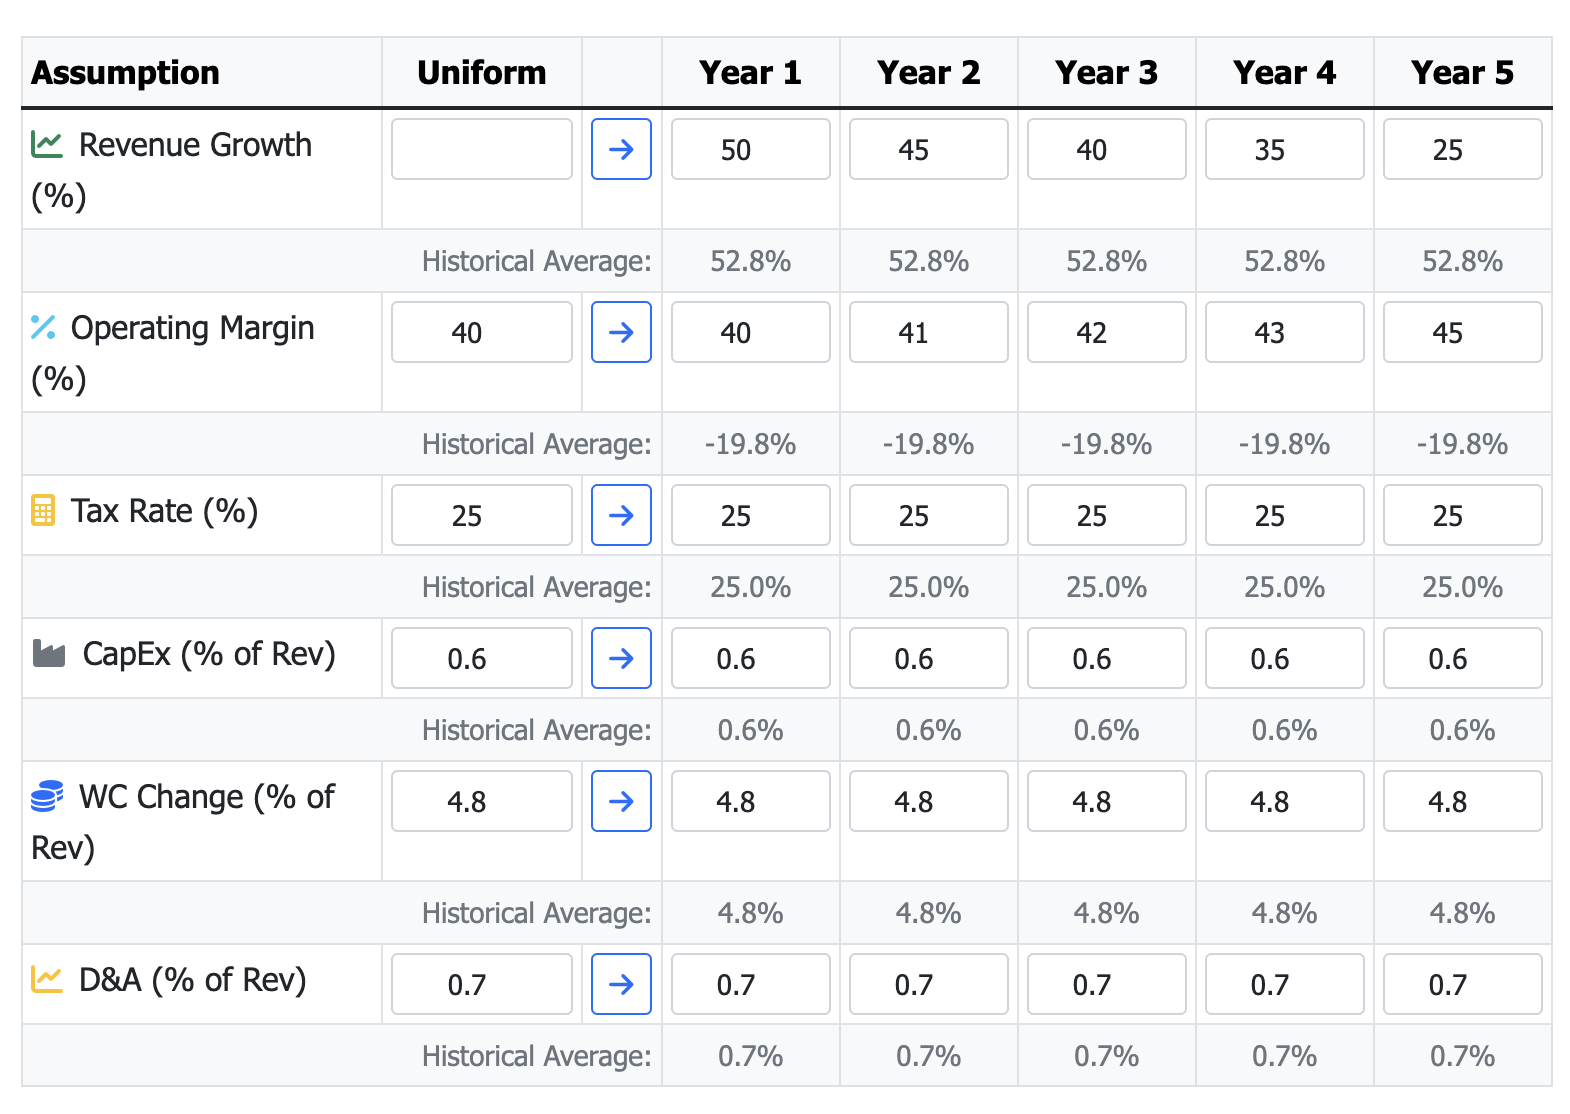Viewport: 1570px width, 1114px height.
Task: Apply uniform Revenue Growth with arrow button
Action: click(x=621, y=149)
